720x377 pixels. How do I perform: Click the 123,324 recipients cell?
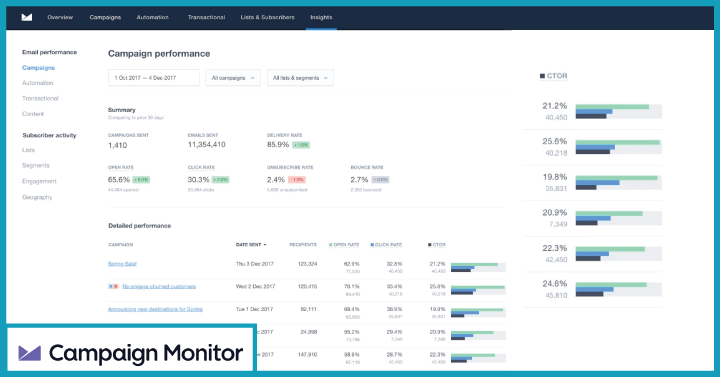(307, 264)
